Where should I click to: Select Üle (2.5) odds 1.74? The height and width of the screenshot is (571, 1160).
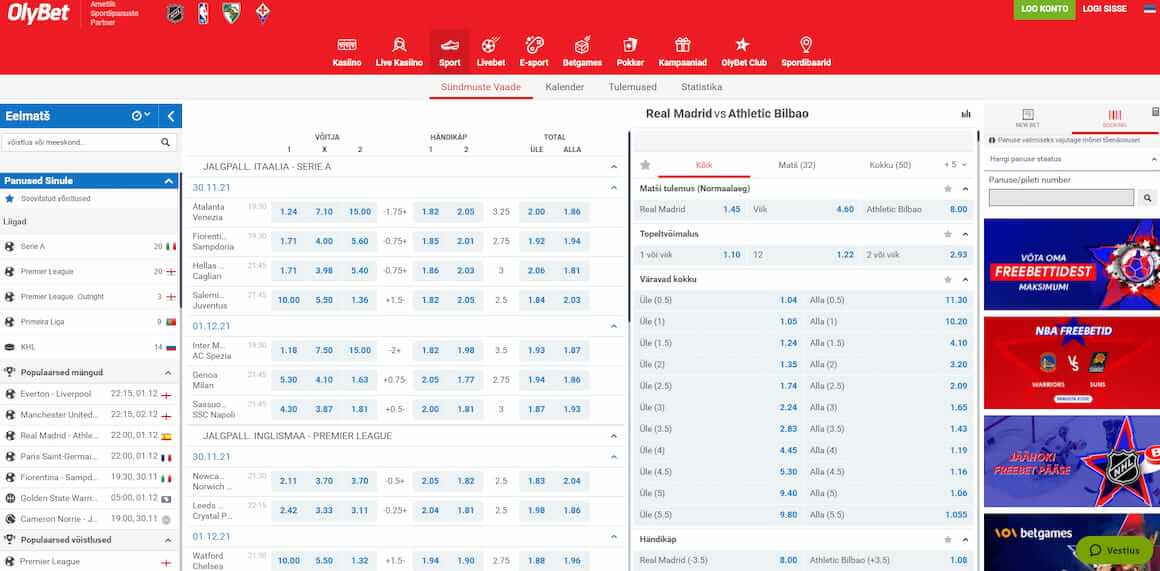[719, 386]
